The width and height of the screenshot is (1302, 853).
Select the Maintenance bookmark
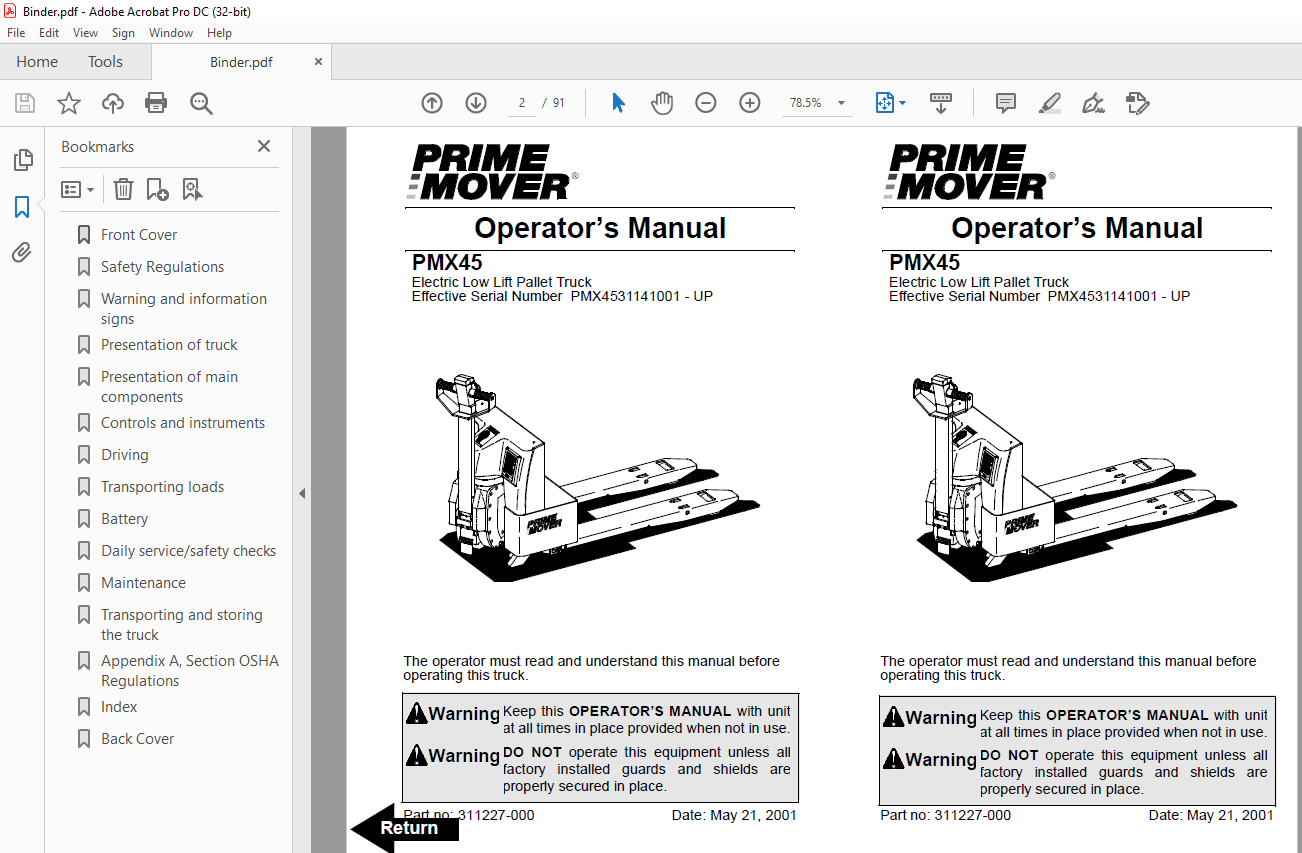coord(143,583)
